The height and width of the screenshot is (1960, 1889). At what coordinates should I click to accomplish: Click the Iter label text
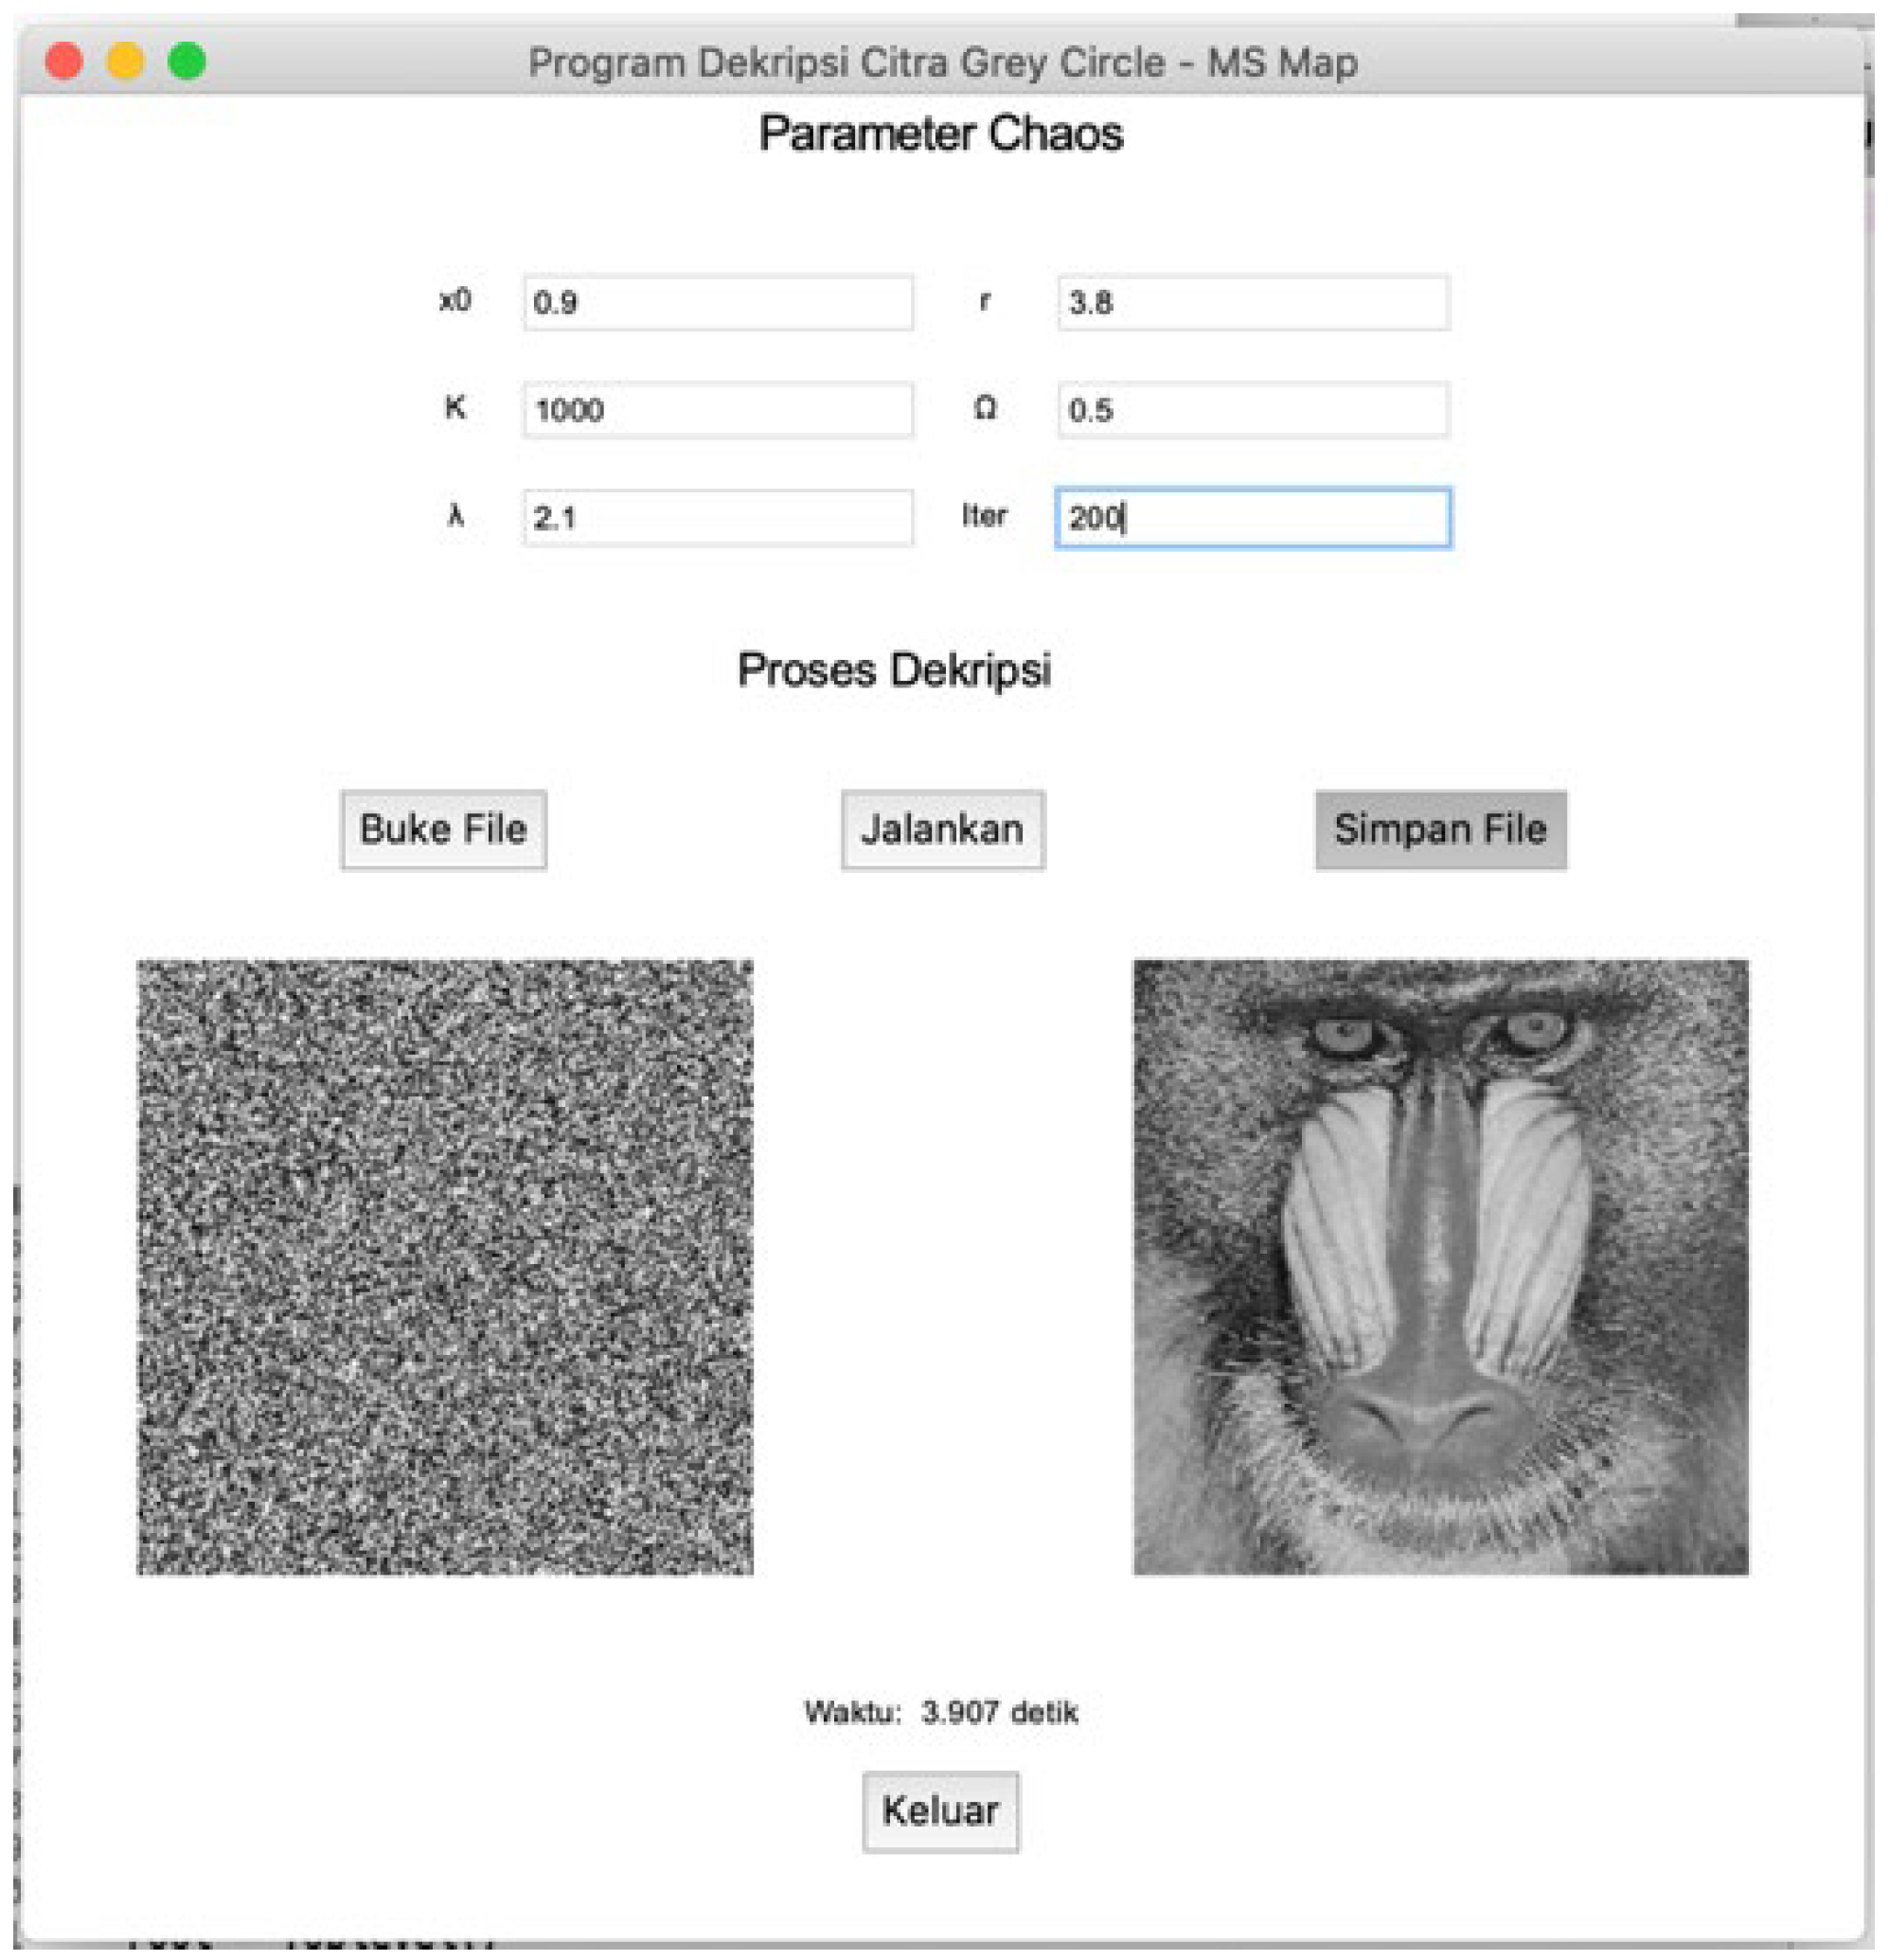(x=984, y=516)
